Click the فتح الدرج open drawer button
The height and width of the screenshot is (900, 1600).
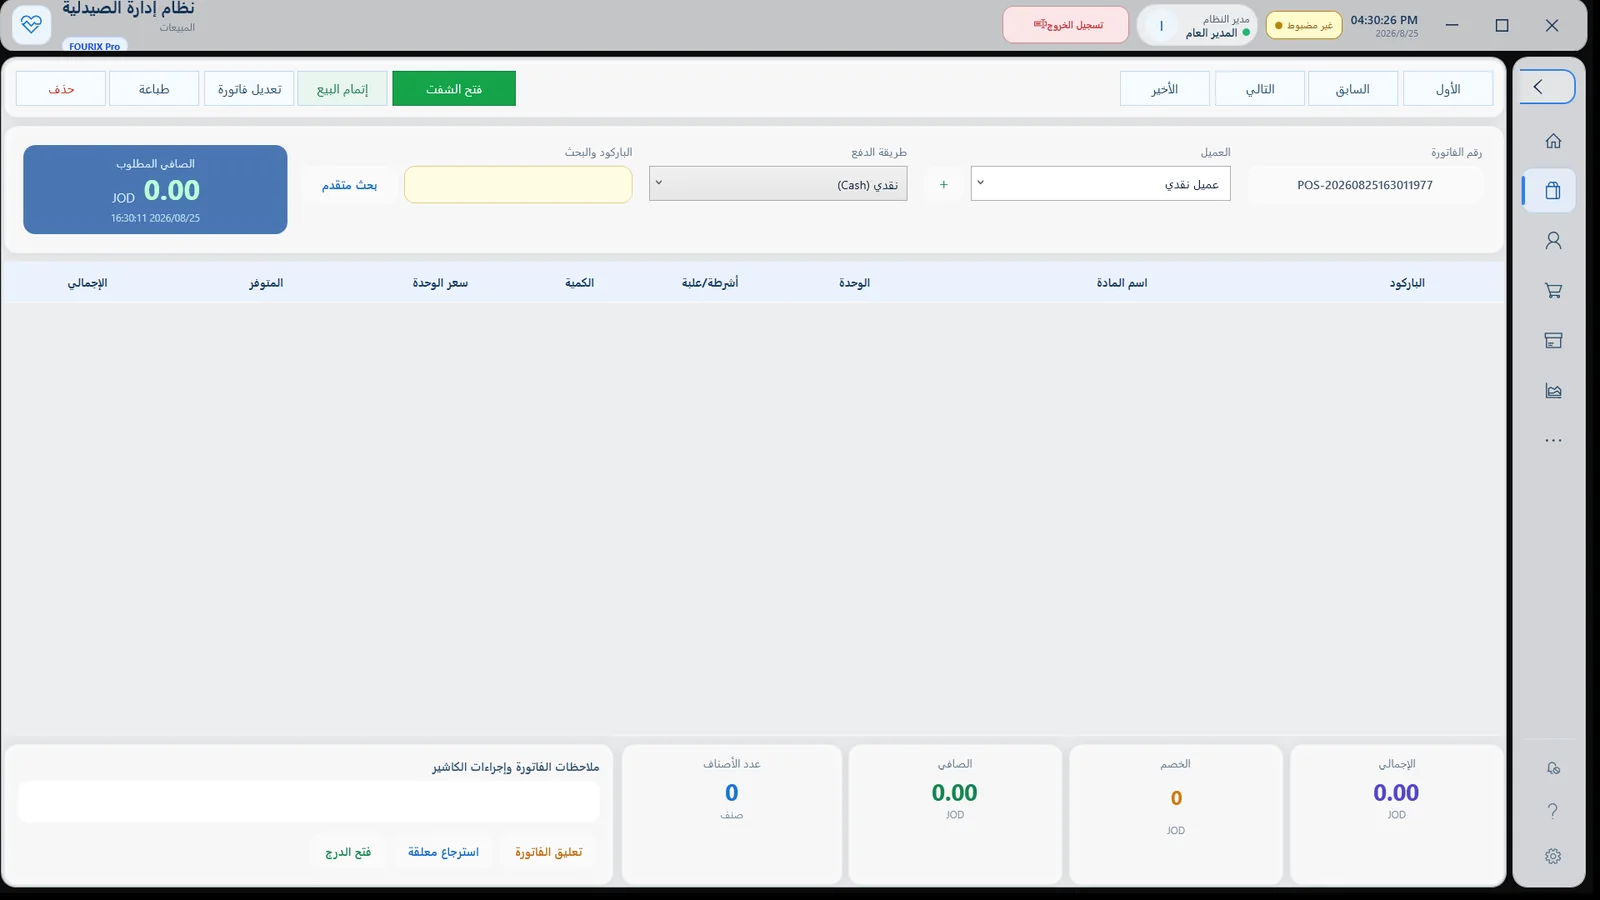pyautogui.click(x=348, y=852)
